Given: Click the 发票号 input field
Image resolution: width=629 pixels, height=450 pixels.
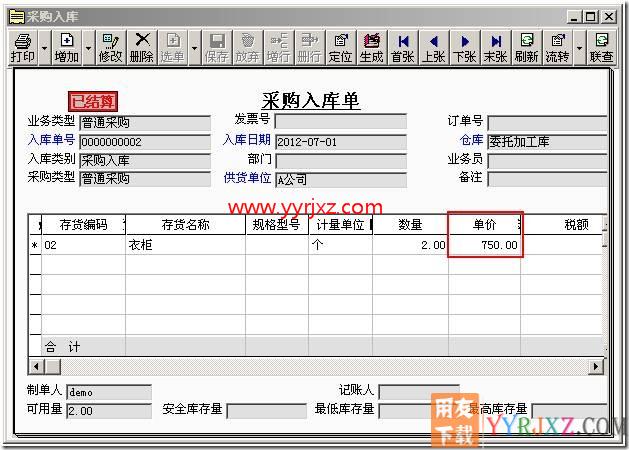Looking at the screenshot, I should pyautogui.click(x=341, y=122).
